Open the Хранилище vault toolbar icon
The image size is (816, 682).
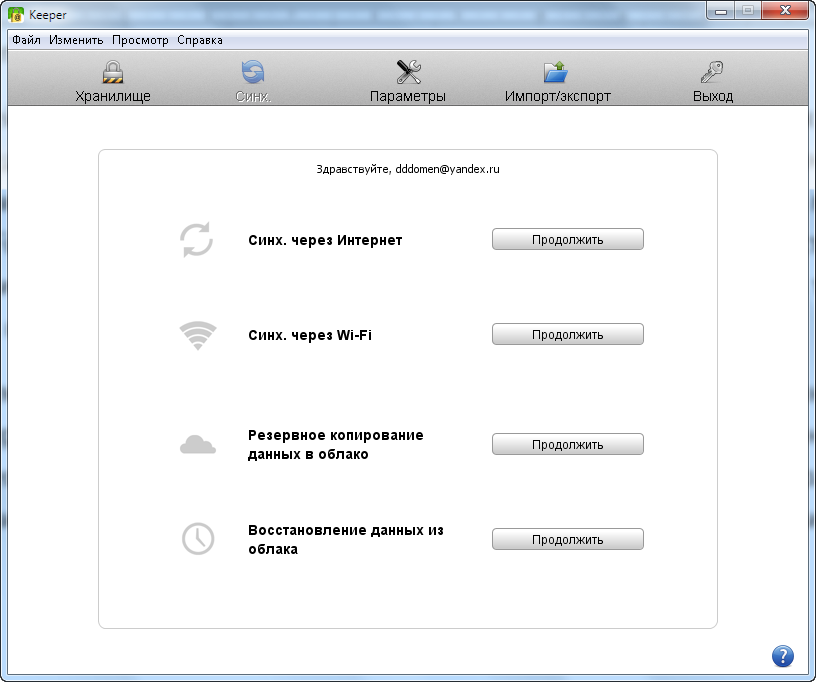click(113, 72)
